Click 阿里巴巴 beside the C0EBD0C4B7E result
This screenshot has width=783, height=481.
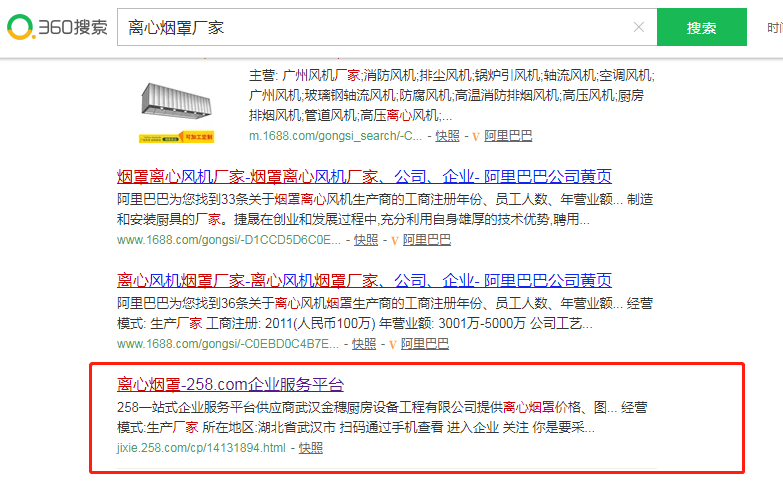click(425, 344)
